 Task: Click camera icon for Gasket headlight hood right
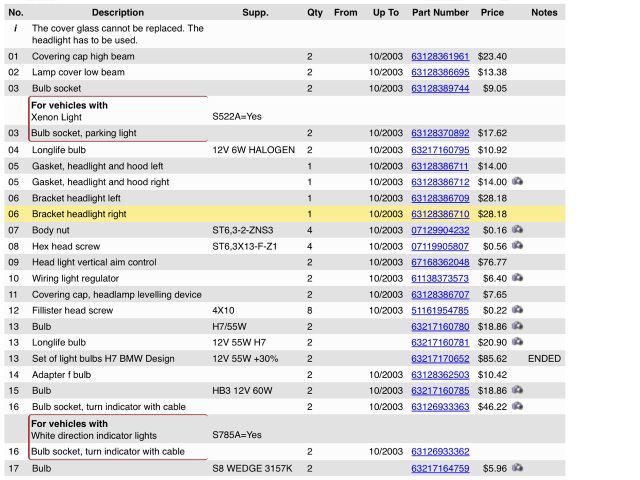point(517,182)
